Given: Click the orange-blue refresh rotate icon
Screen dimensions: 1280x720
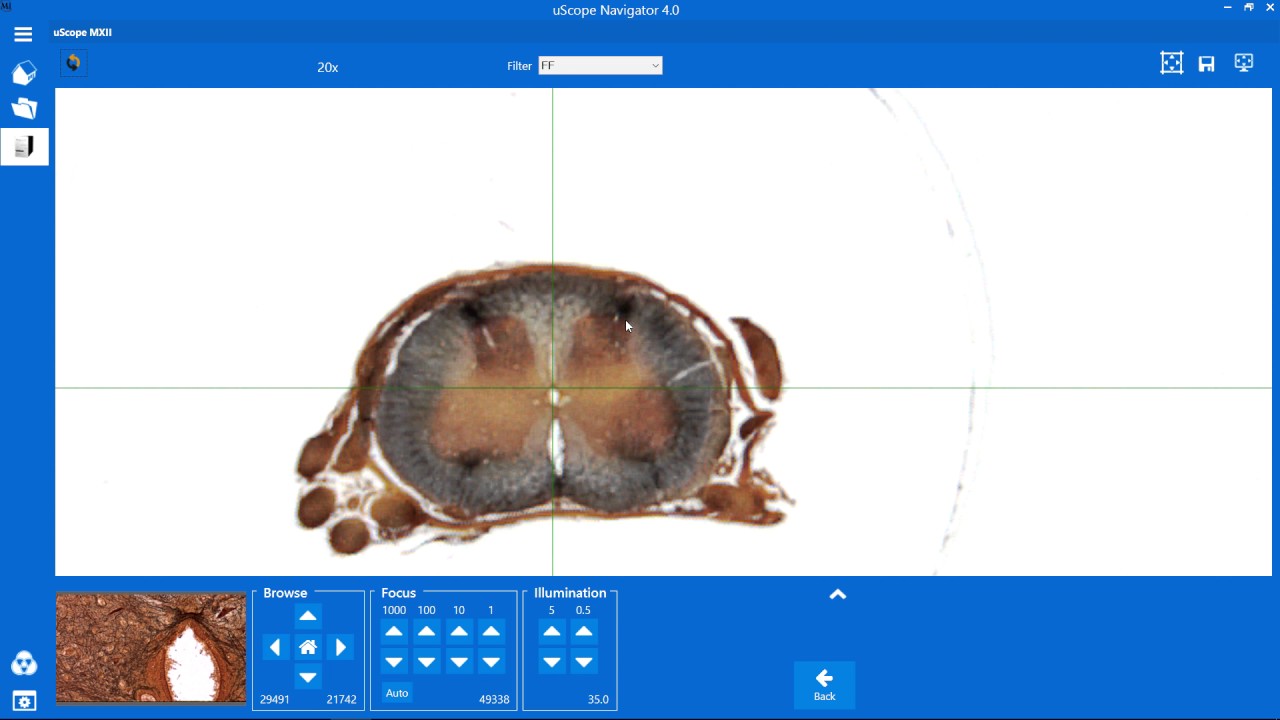Looking at the screenshot, I should point(73,63).
